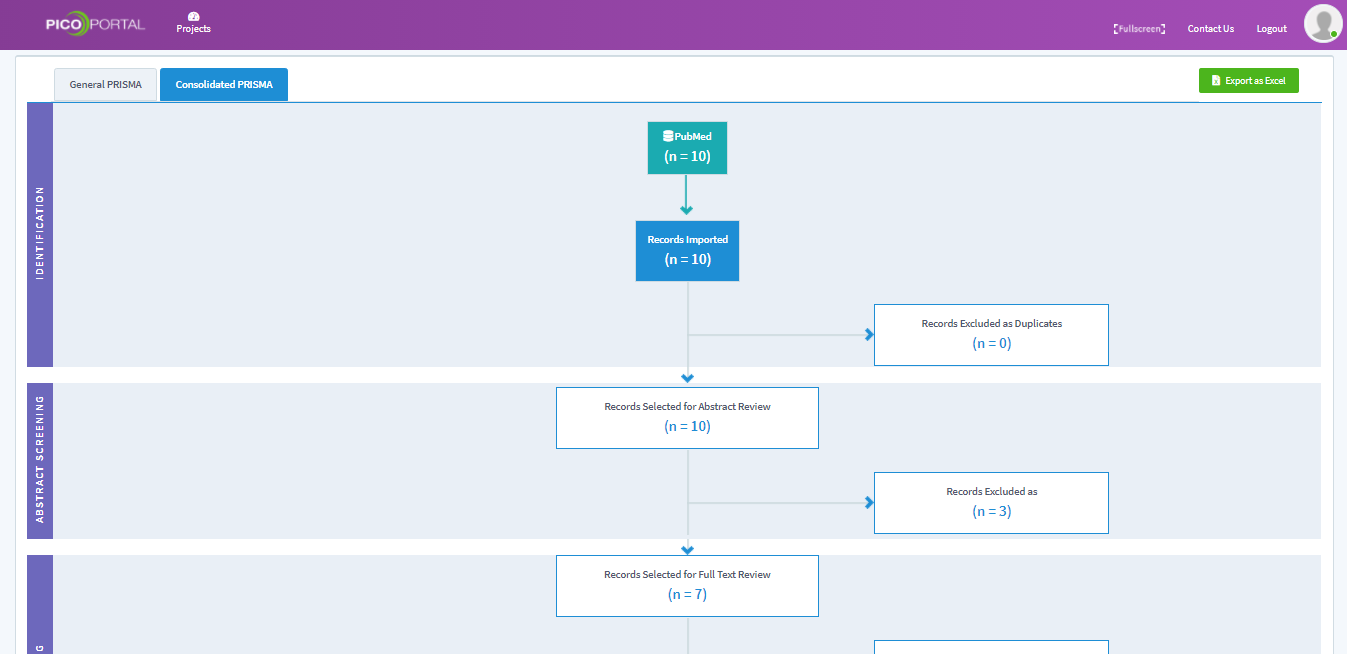
Task: Toggle Fullscreen mode
Action: pos(1139,29)
